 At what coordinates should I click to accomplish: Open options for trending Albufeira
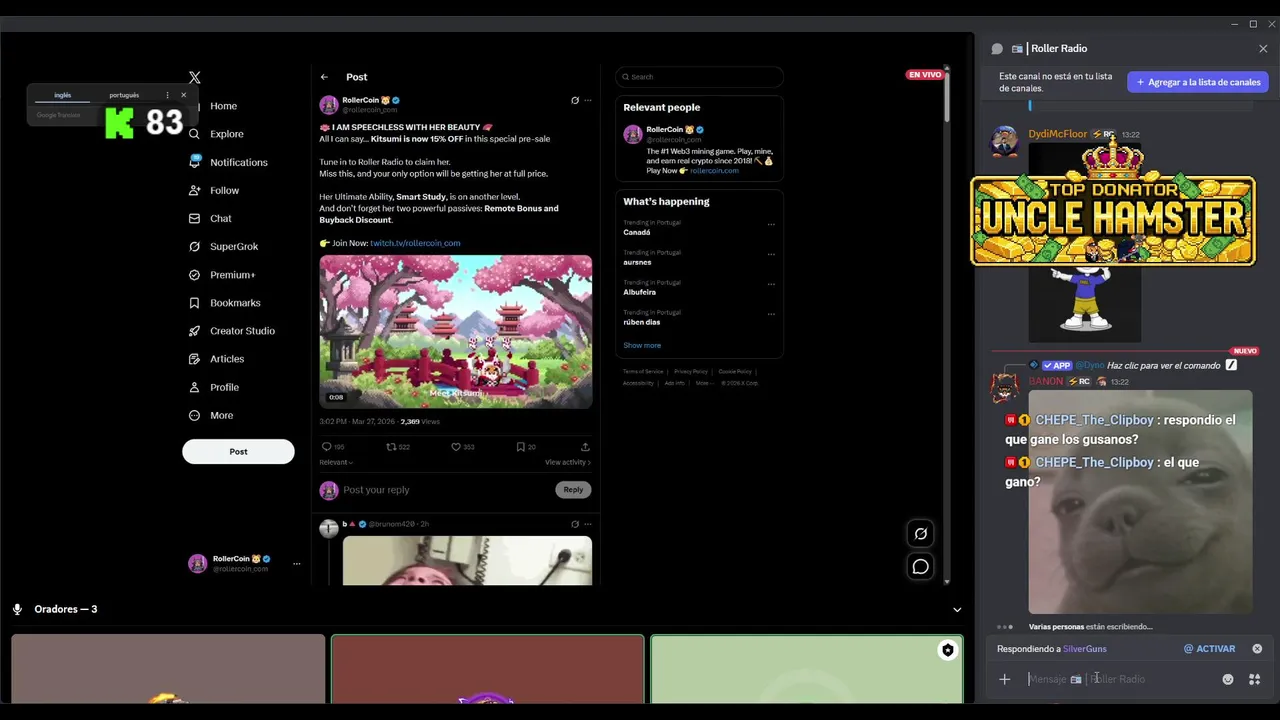771,284
